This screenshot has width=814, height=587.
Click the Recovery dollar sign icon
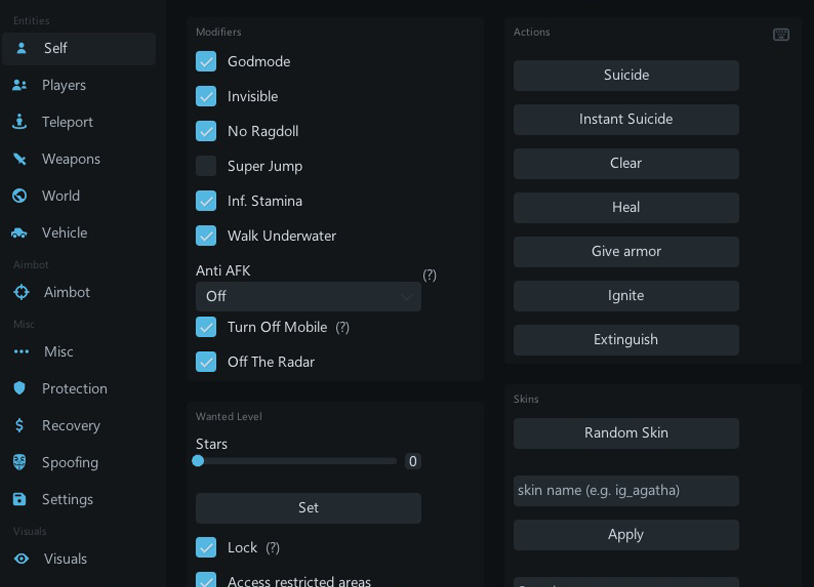(20, 425)
